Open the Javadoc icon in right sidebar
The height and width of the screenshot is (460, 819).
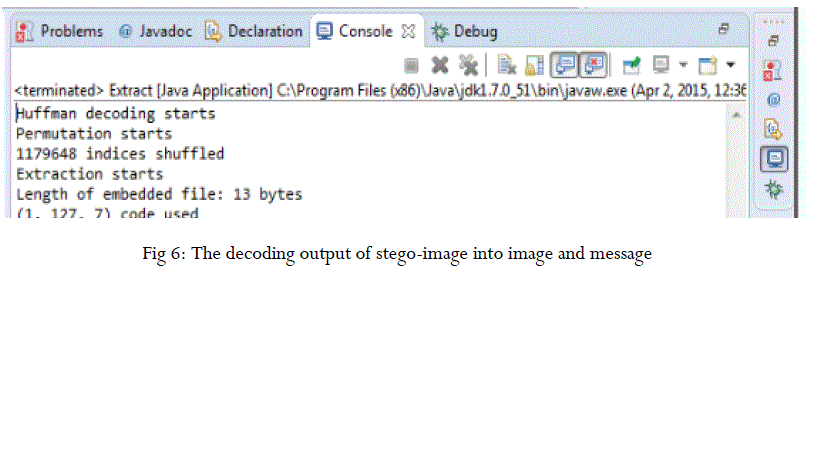point(773,100)
